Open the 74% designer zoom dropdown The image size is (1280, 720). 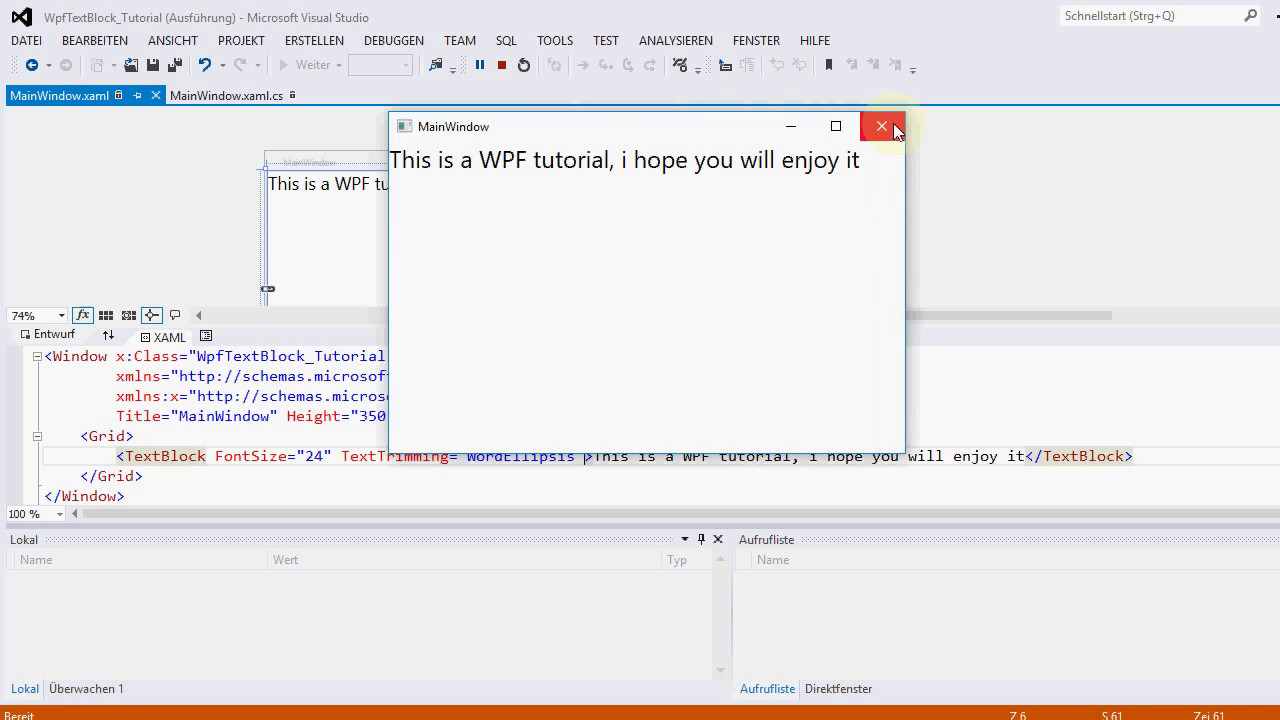(x=61, y=316)
